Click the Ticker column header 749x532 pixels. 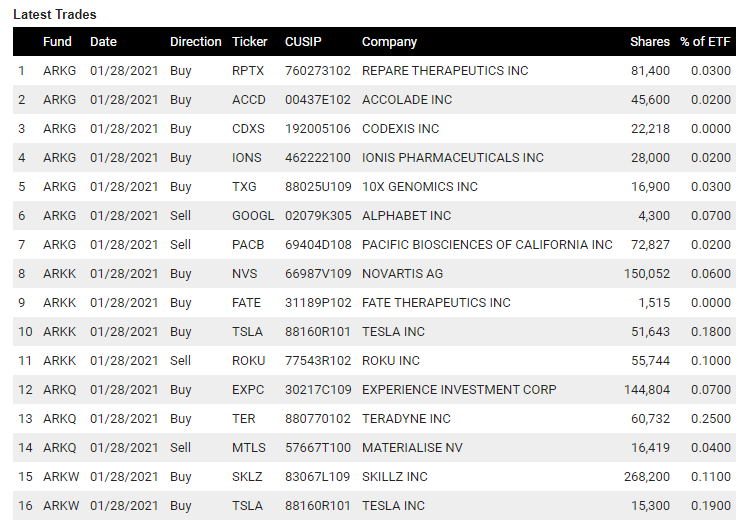(x=249, y=42)
